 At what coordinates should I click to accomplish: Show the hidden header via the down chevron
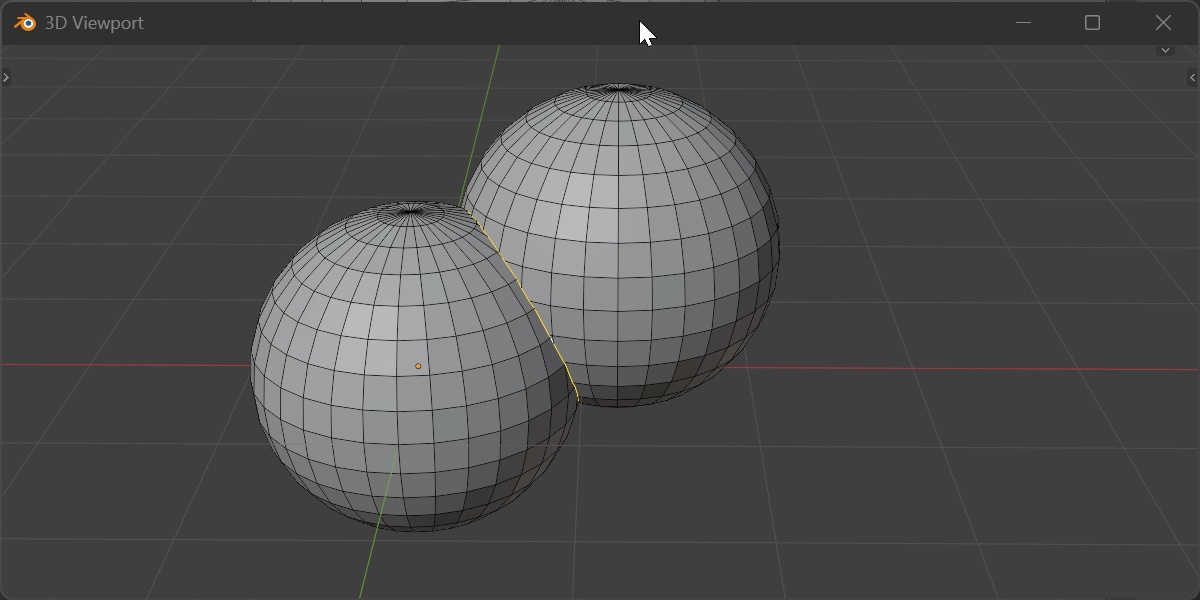[x=1165, y=50]
